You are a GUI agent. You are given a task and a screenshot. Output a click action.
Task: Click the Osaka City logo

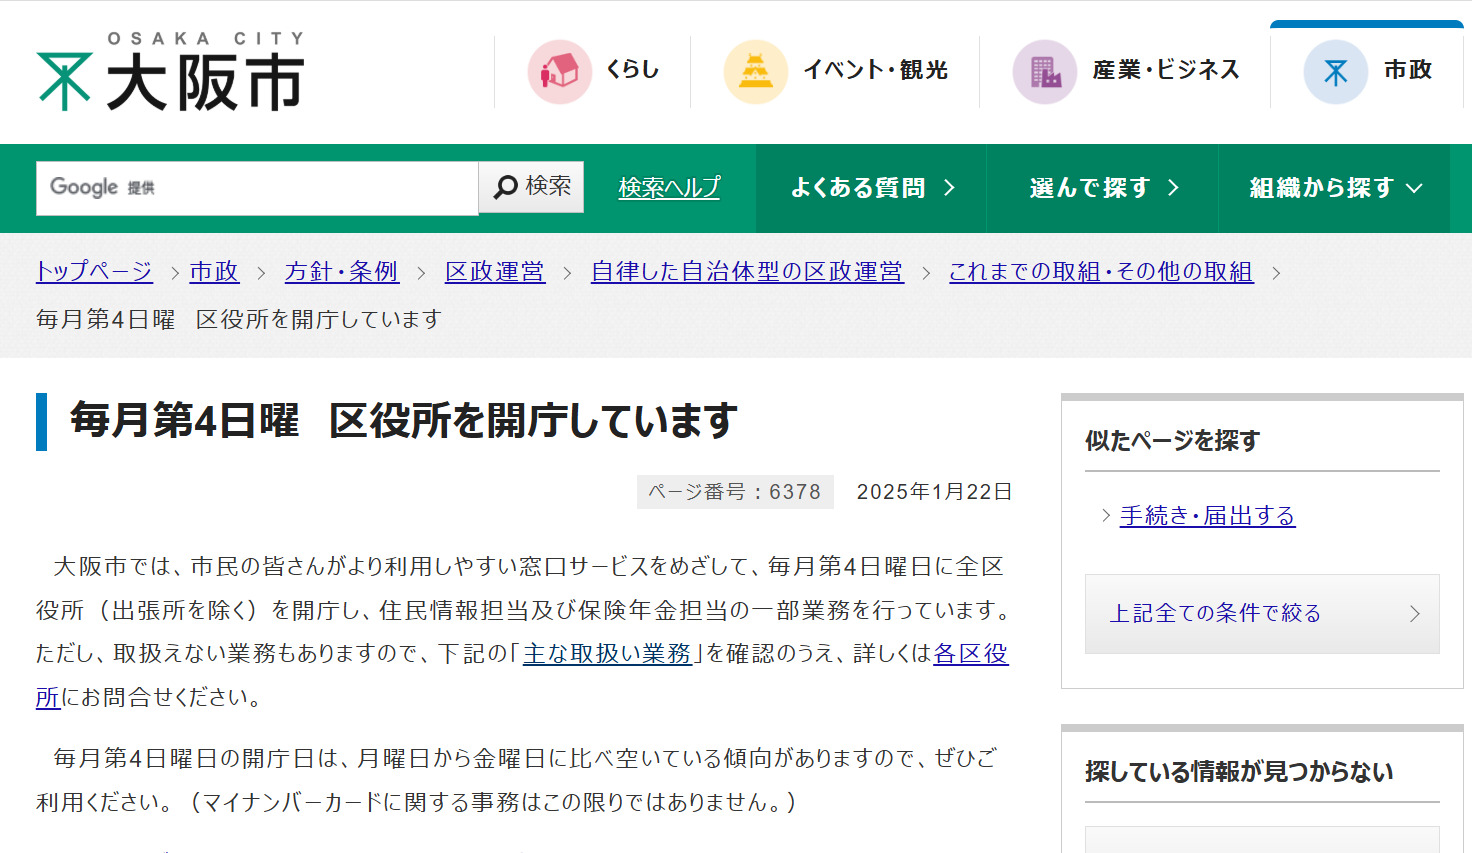pyautogui.click(x=170, y=72)
